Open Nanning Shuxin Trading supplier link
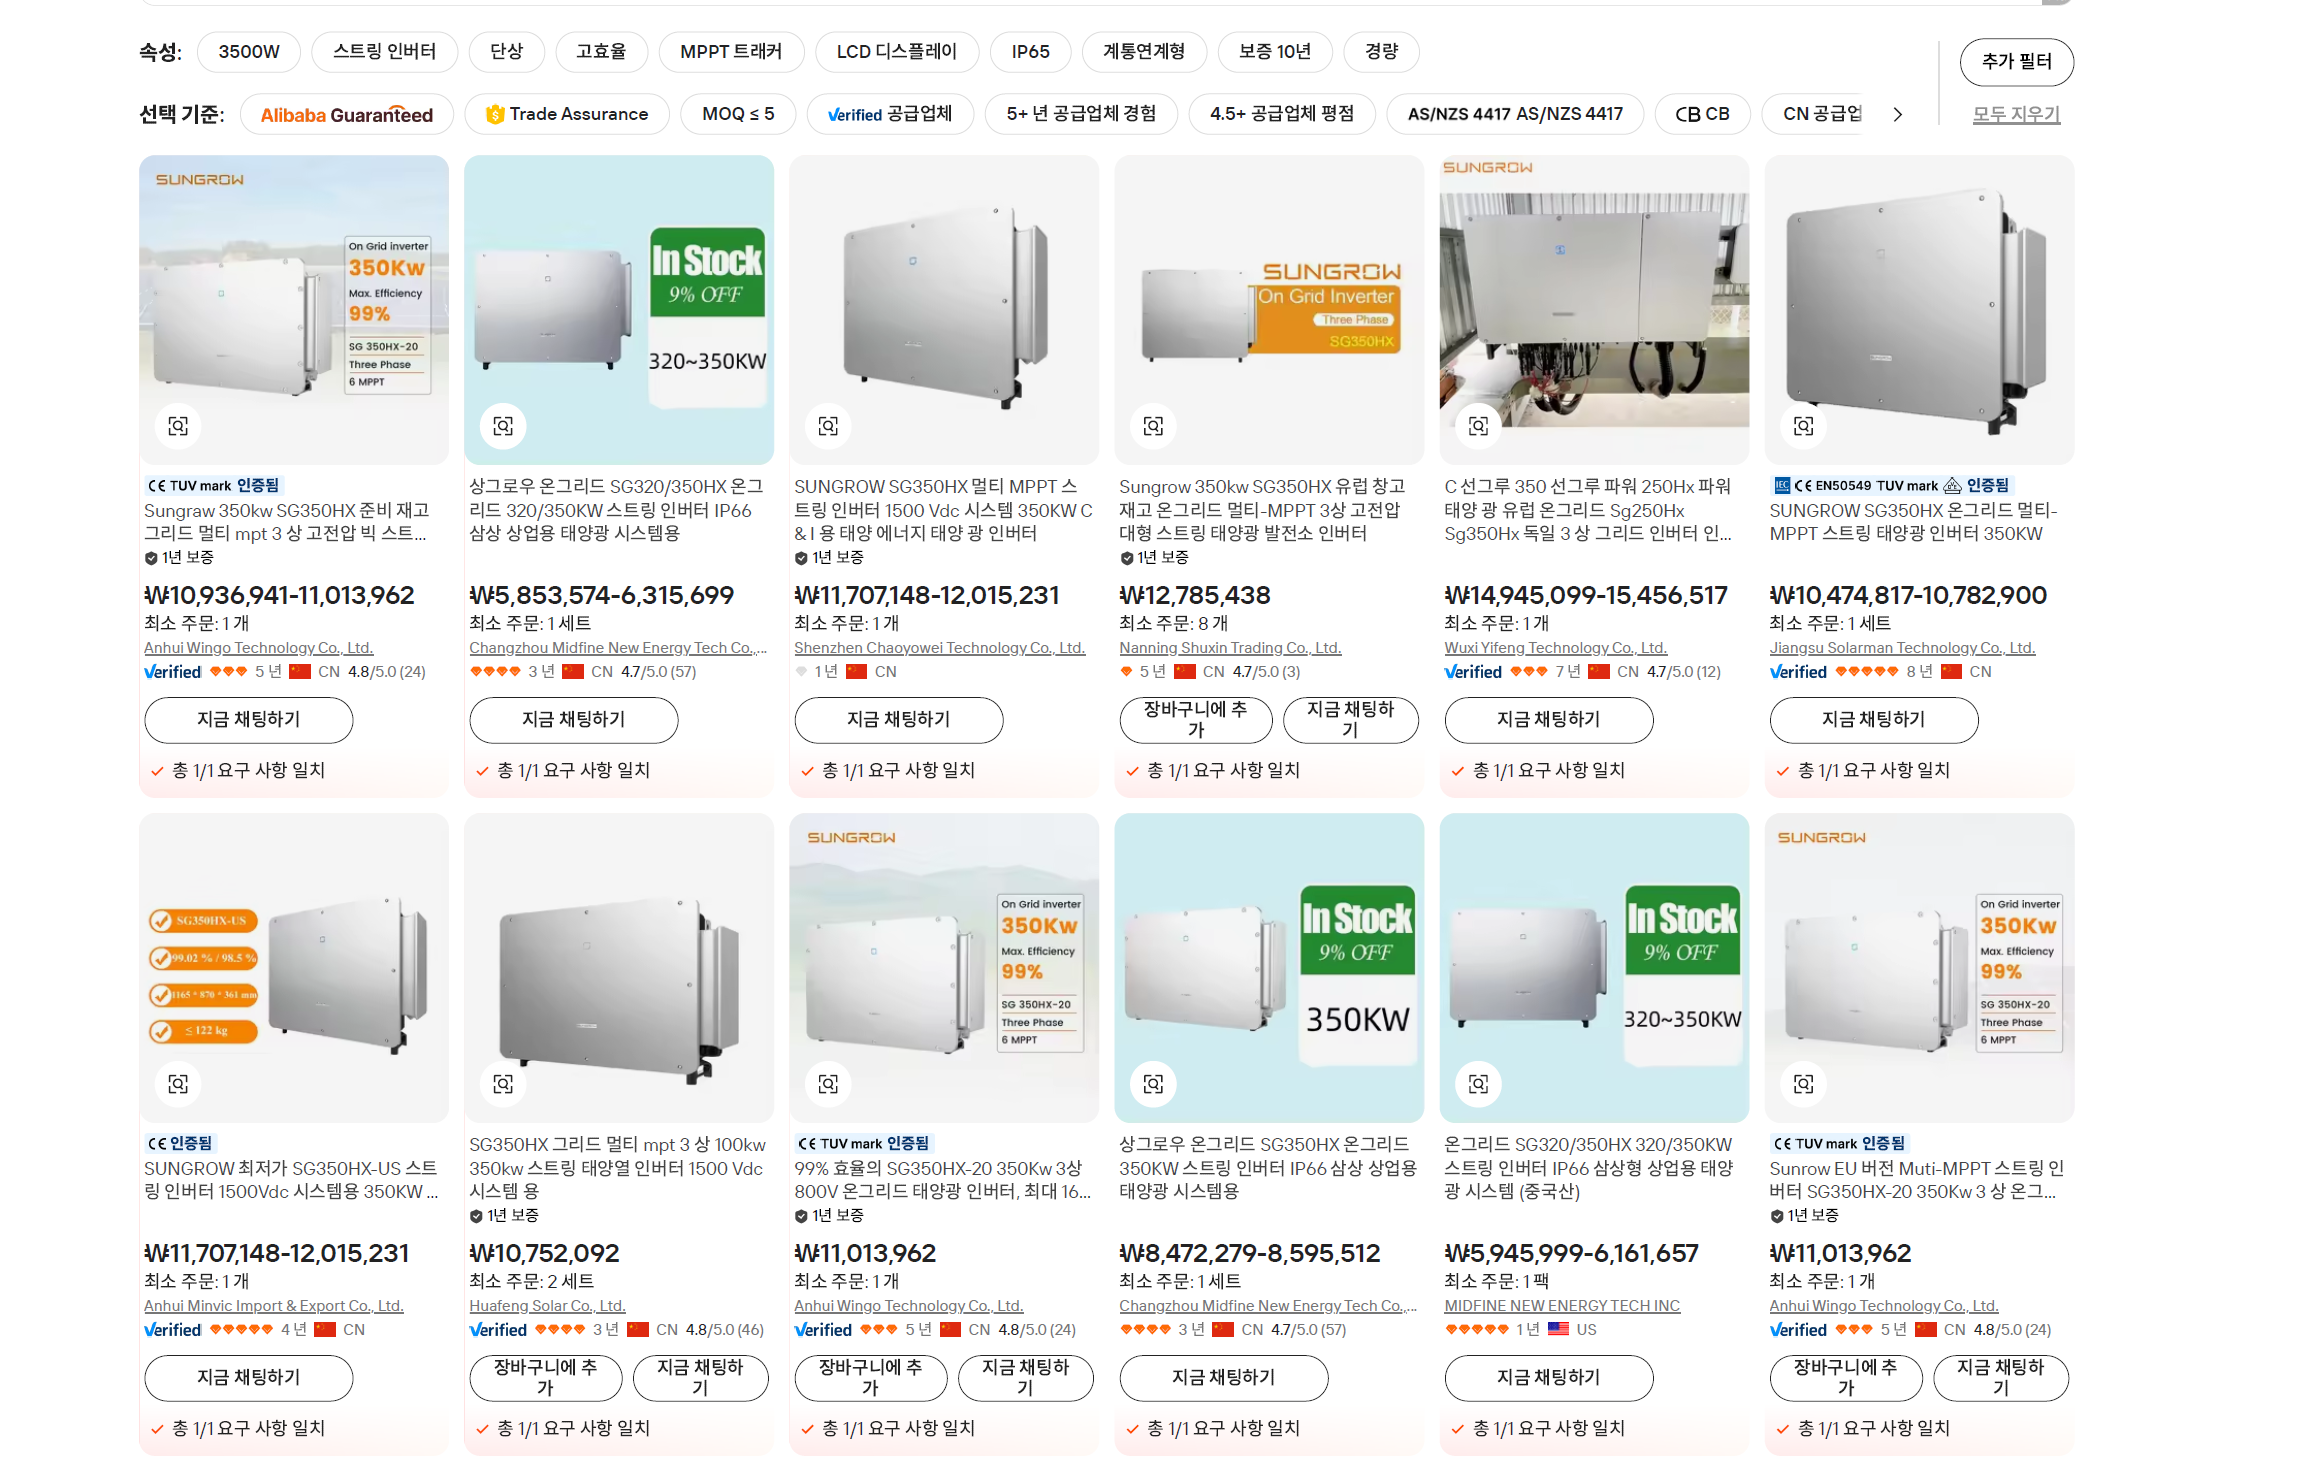The width and height of the screenshot is (2320, 1470). (1230, 648)
